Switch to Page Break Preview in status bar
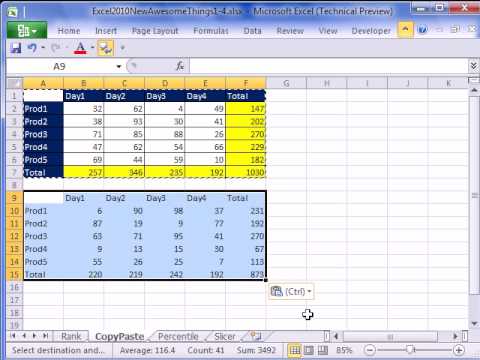This screenshot has width=480, height=360. pos(323,350)
